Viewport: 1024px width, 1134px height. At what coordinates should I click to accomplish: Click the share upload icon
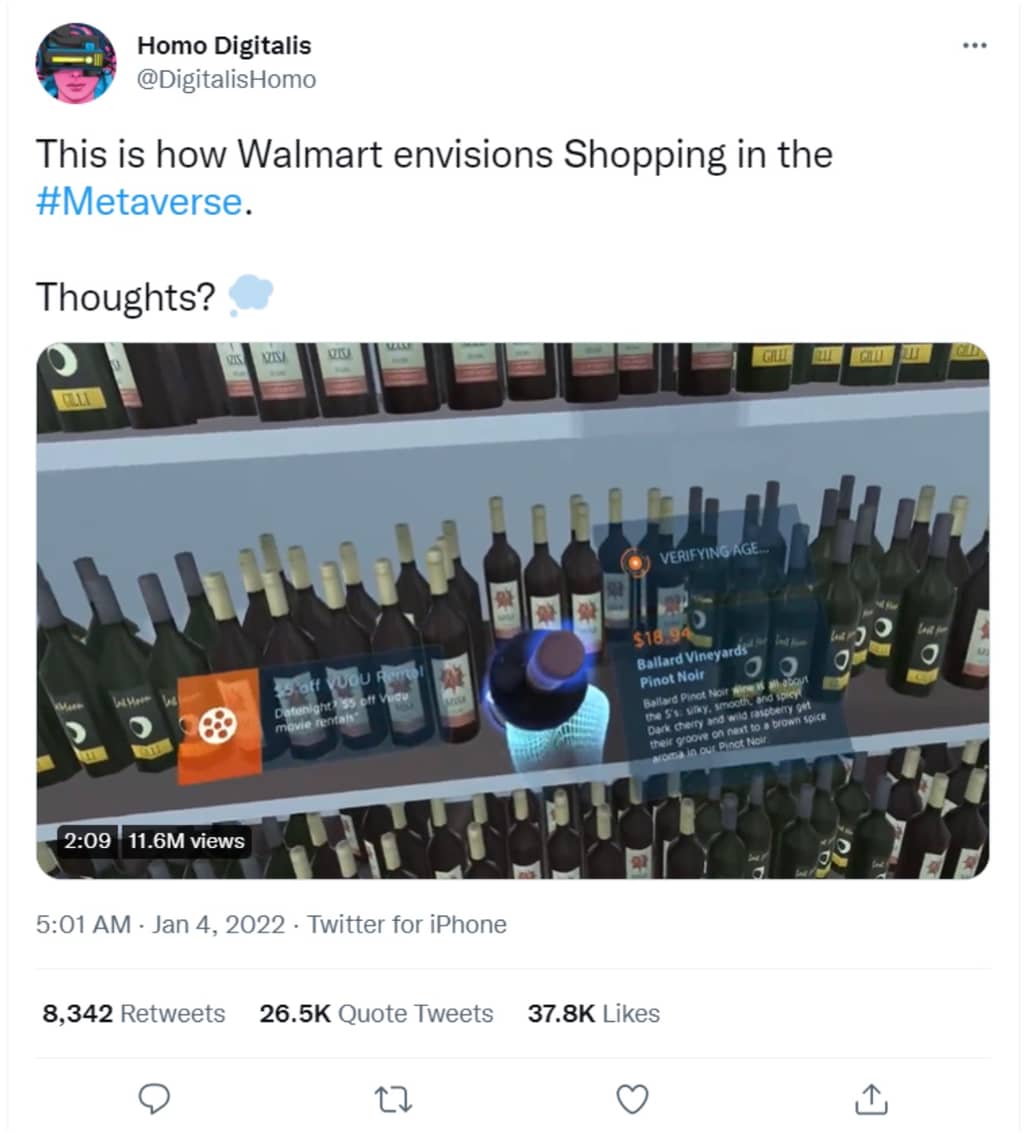point(871,1098)
